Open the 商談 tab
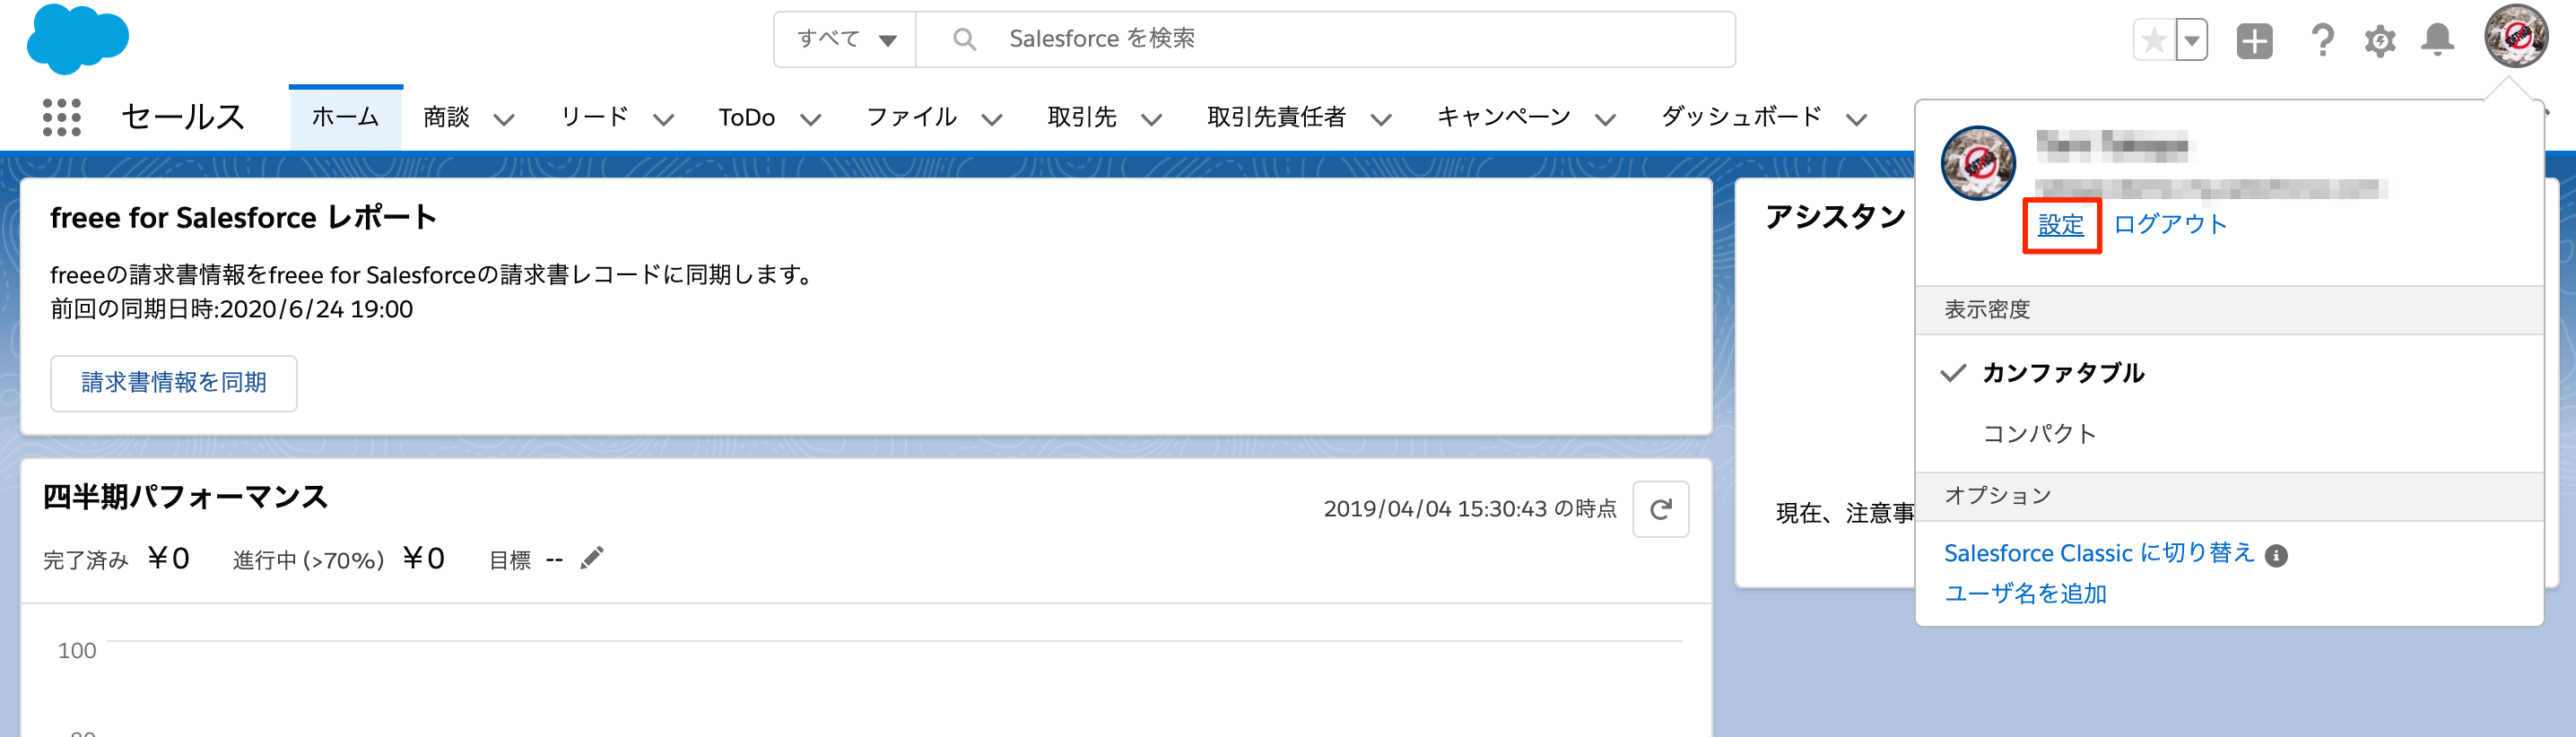 (x=446, y=117)
